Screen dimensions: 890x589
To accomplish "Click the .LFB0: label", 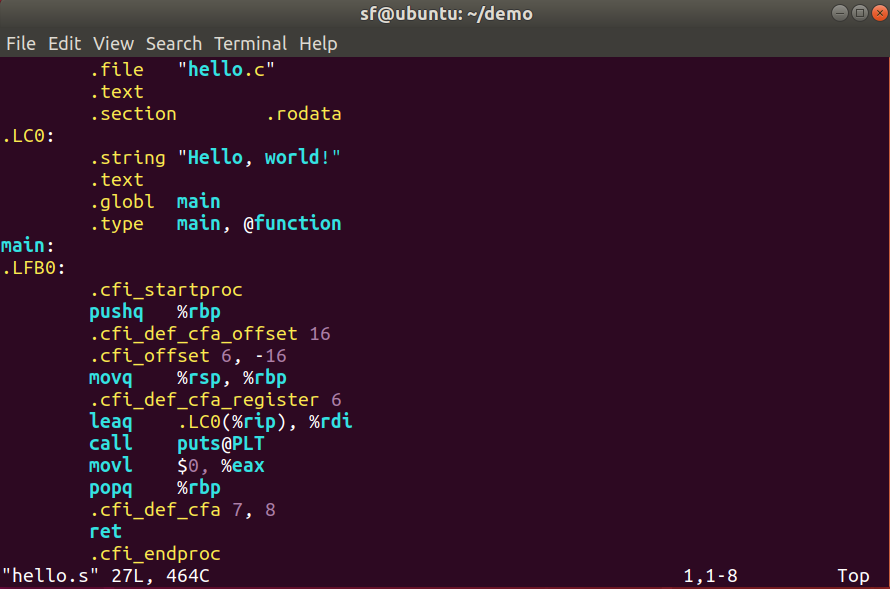I will [33, 268].
